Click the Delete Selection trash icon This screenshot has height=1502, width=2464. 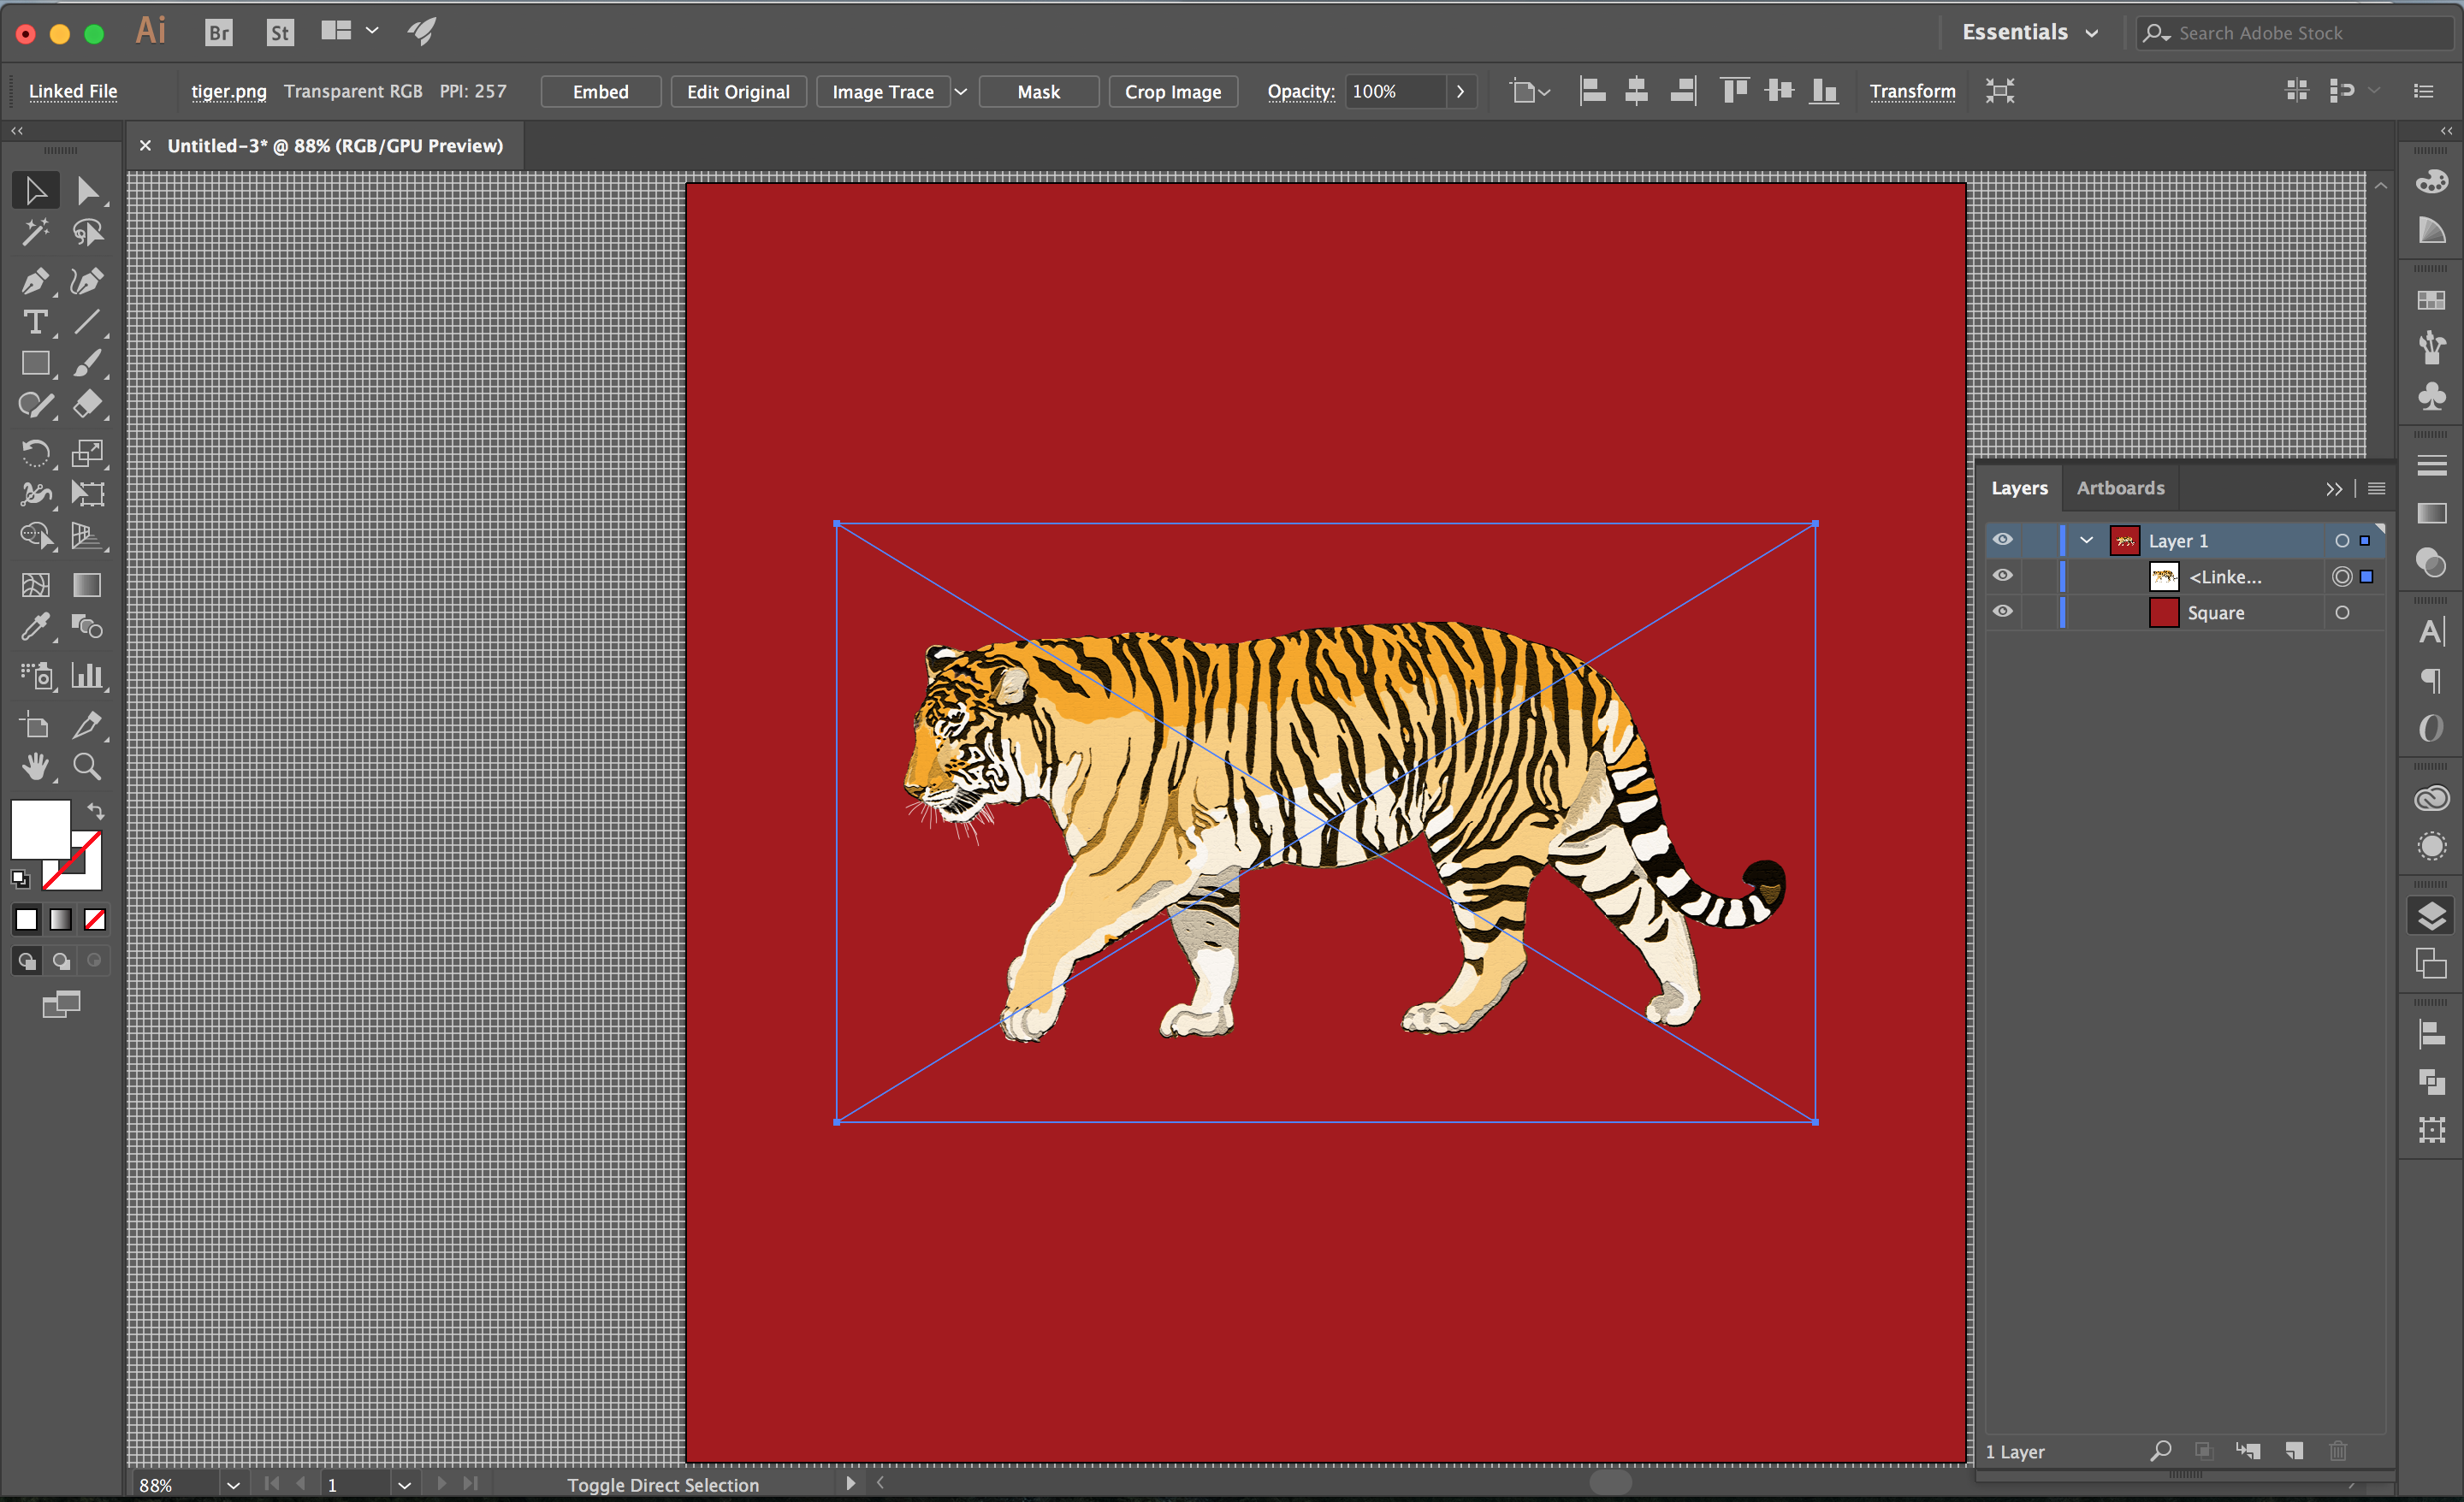[x=2337, y=1451]
